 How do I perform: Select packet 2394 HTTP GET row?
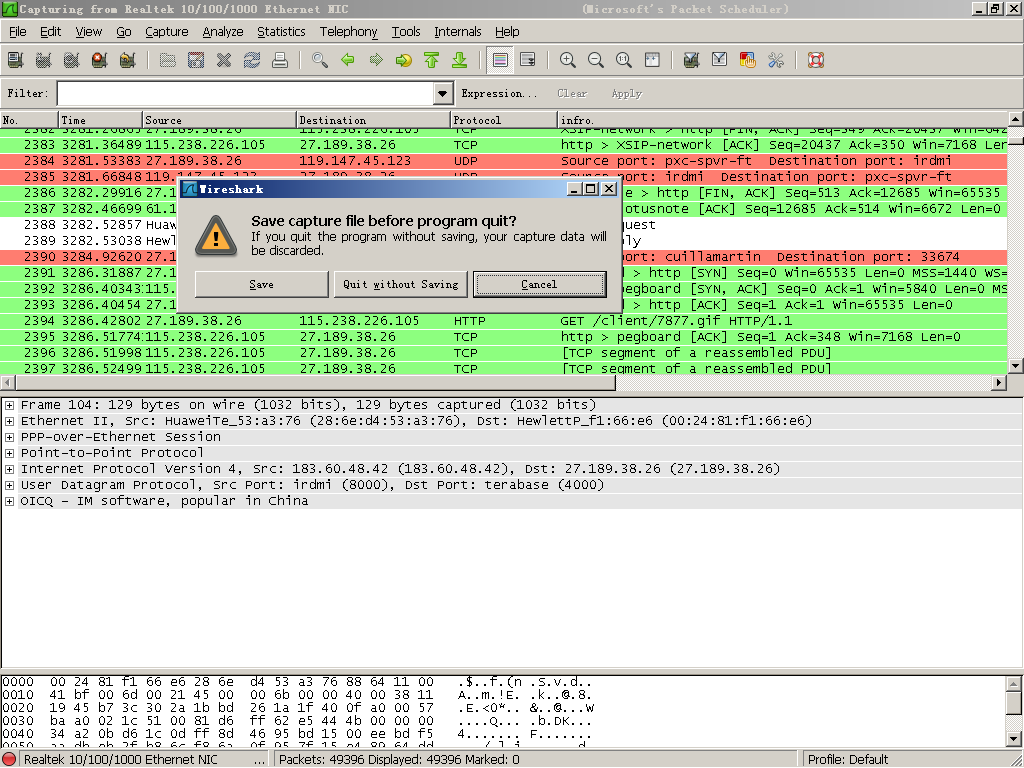(x=504, y=321)
